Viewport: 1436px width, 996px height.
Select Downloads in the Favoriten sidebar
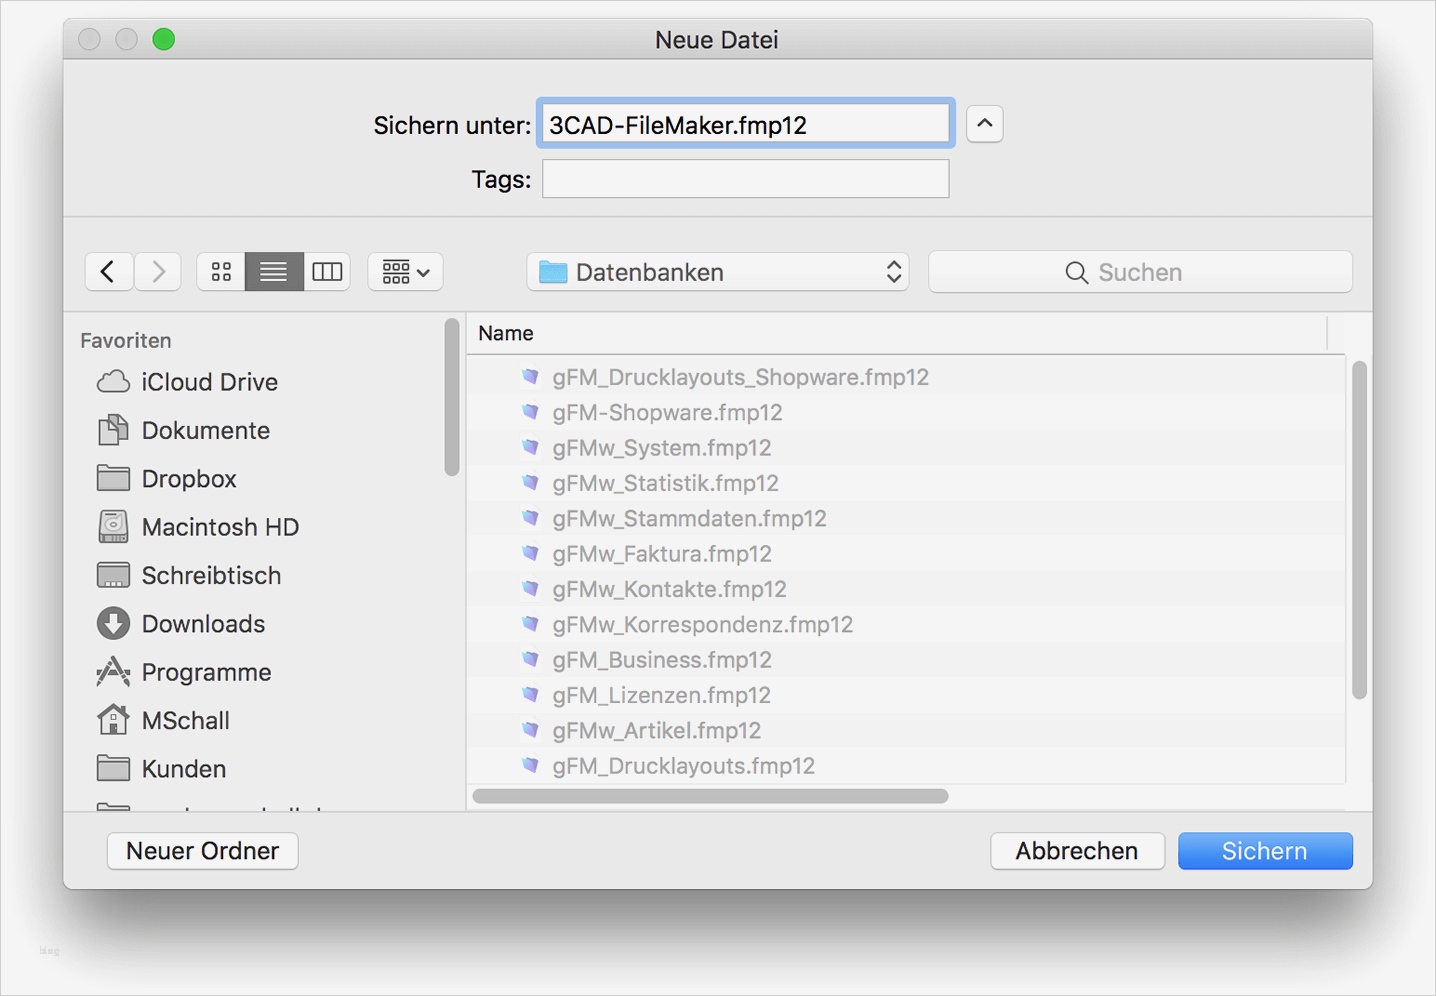tap(203, 624)
